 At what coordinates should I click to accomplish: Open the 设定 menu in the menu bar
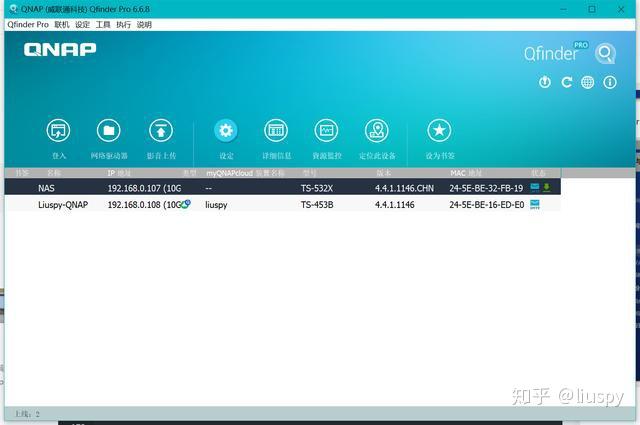82,24
